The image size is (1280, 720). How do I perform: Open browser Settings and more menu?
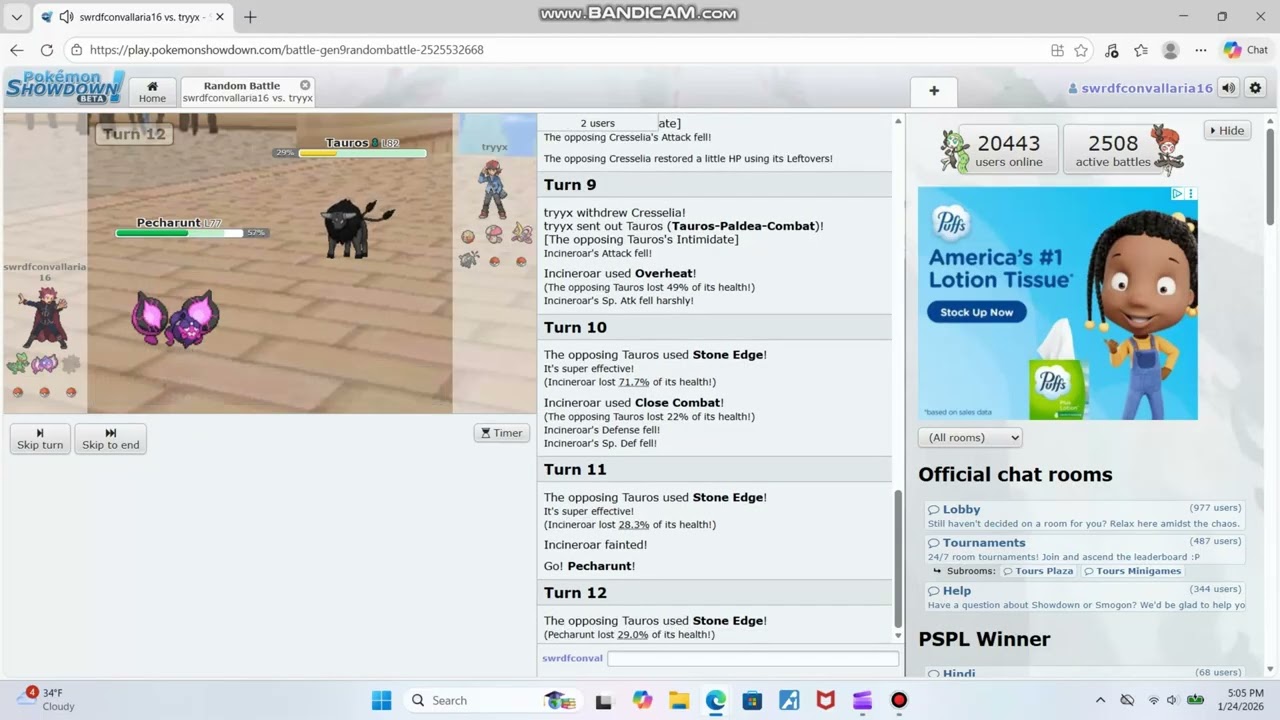pos(1201,50)
